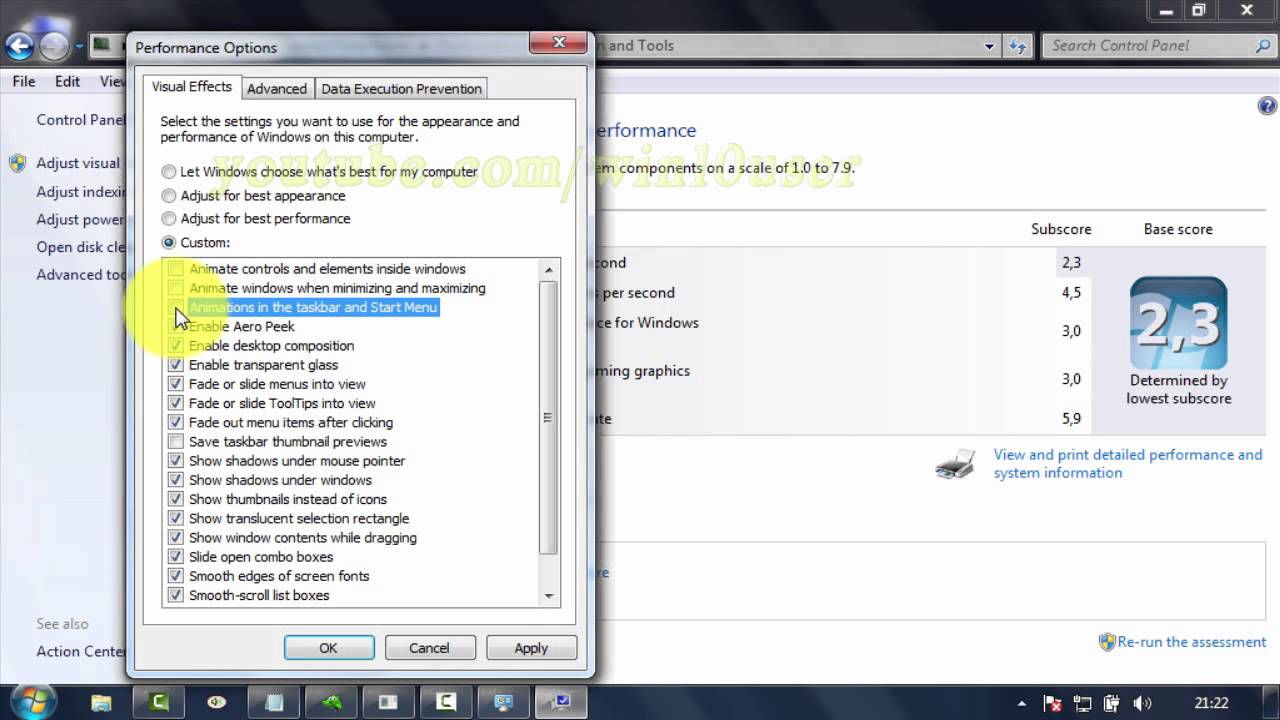Image resolution: width=1280 pixels, height=720 pixels.
Task: Open the File menu
Action: coord(24,81)
